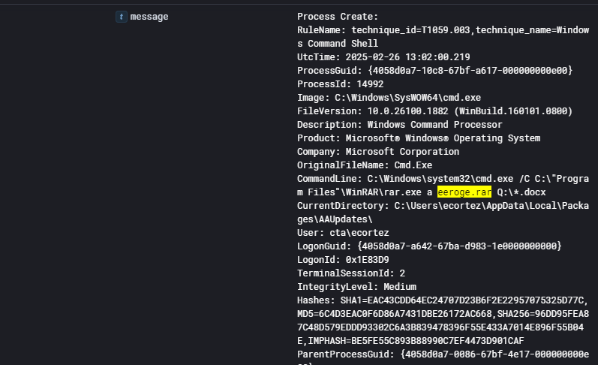Click the Q:\*.docx argument in CommandLine

521,192
